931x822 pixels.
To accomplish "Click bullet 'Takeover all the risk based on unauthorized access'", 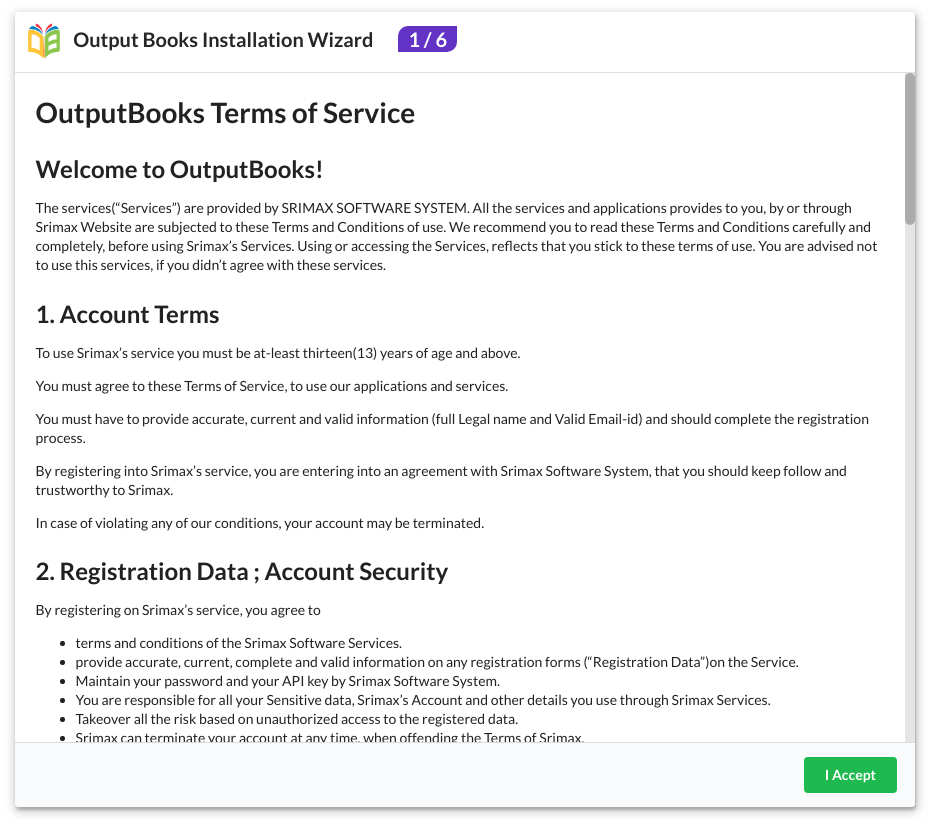I will pyautogui.click(x=297, y=719).
